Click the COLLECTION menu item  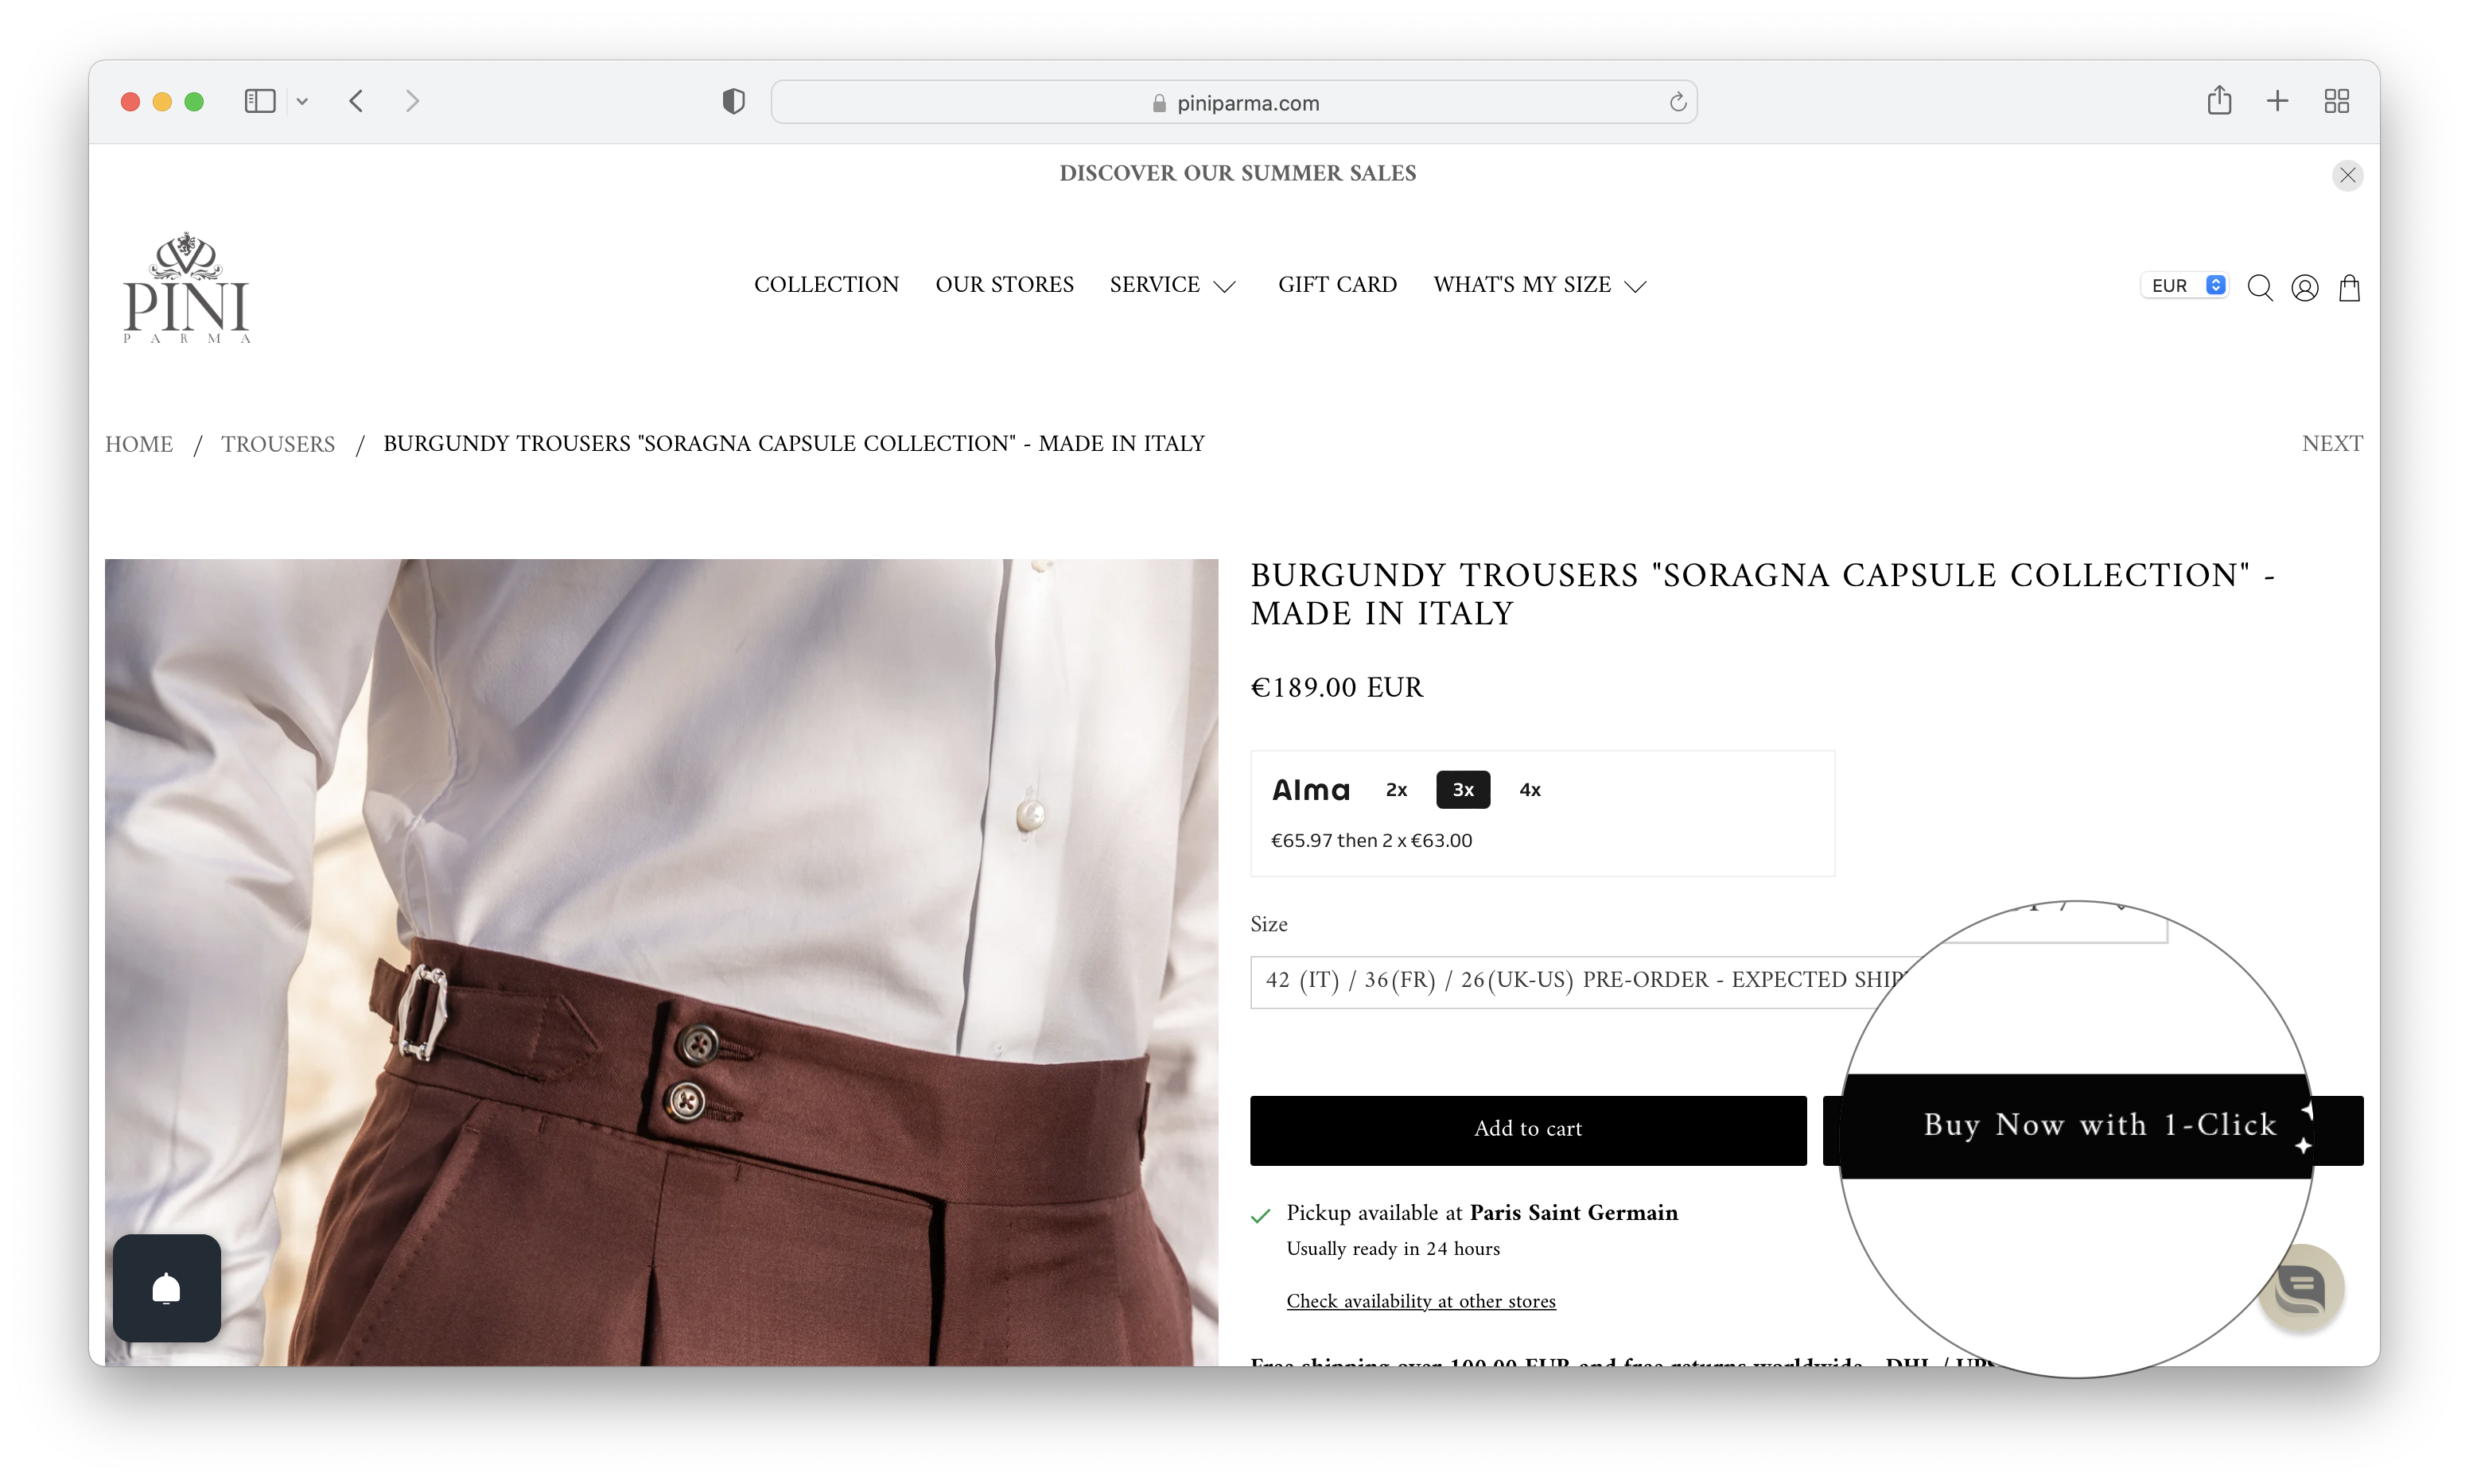tap(827, 286)
